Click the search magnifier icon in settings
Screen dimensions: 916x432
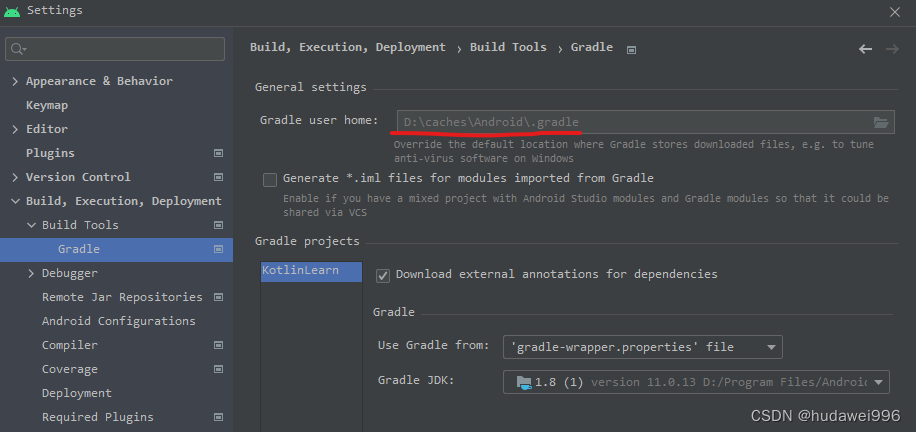click(18, 49)
